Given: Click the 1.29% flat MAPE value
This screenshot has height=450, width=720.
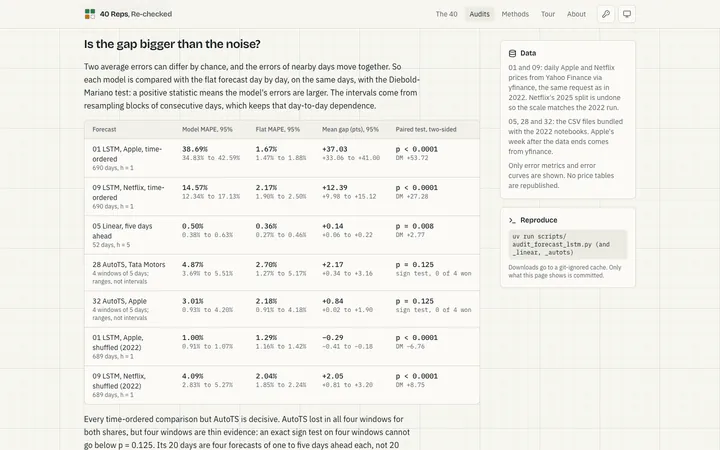Looking at the screenshot, I should 266,338.
